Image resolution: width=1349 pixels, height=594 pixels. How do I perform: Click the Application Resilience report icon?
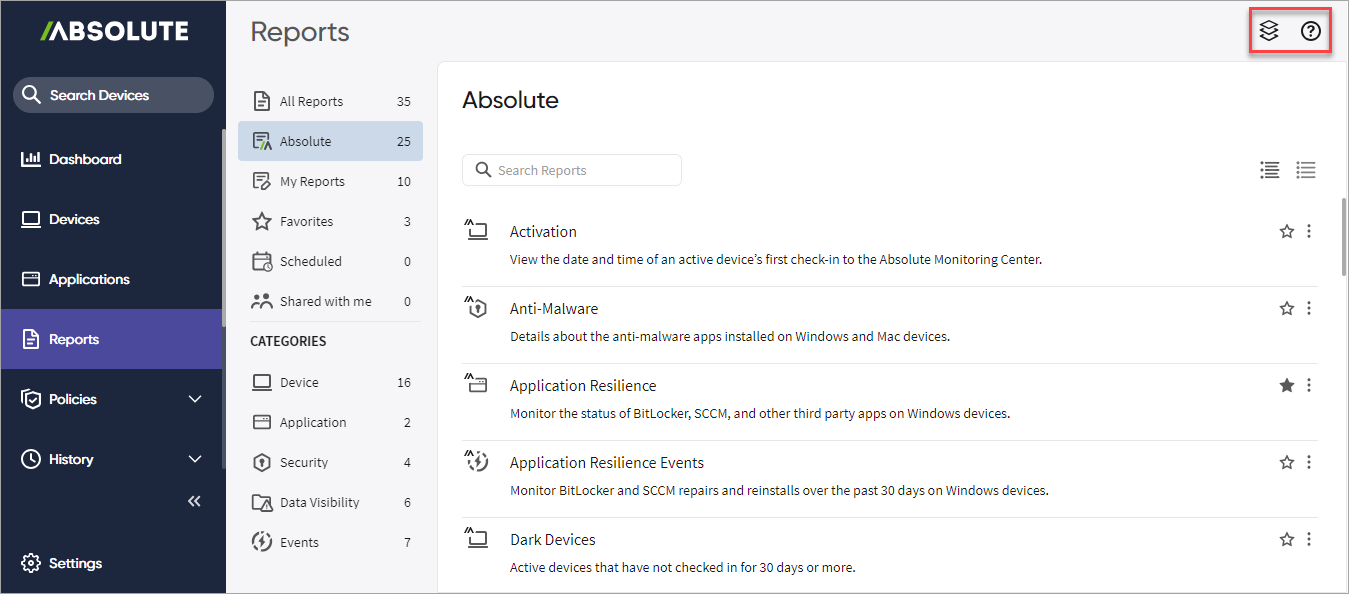477,385
